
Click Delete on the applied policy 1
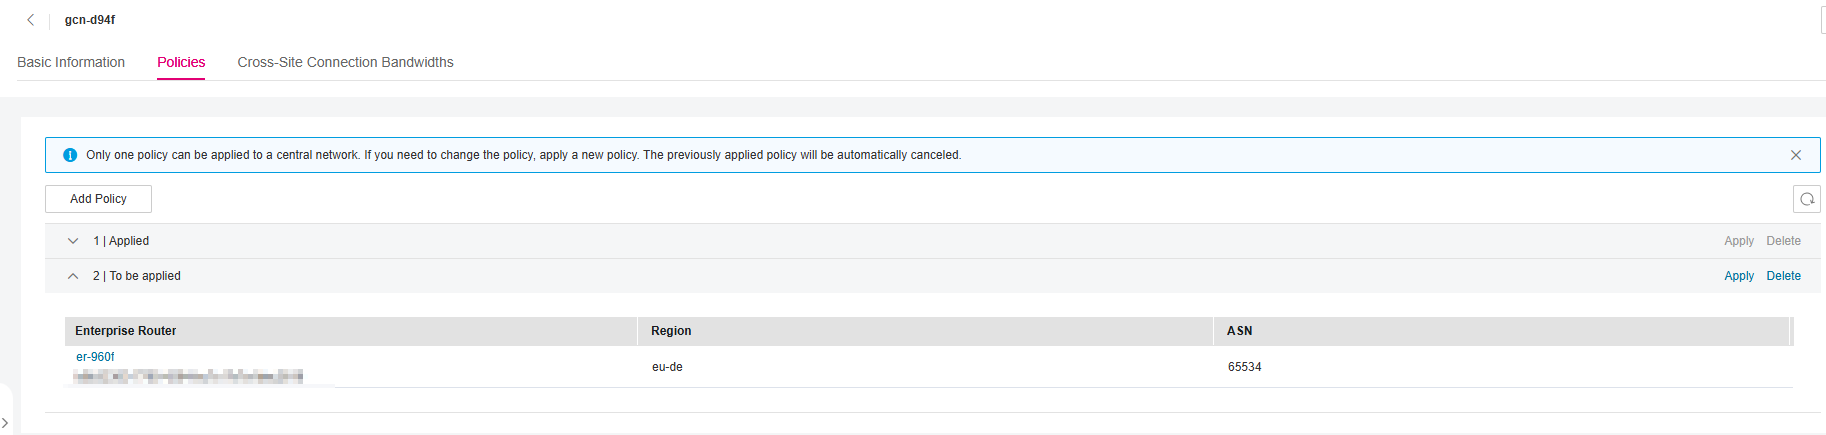pos(1783,241)
